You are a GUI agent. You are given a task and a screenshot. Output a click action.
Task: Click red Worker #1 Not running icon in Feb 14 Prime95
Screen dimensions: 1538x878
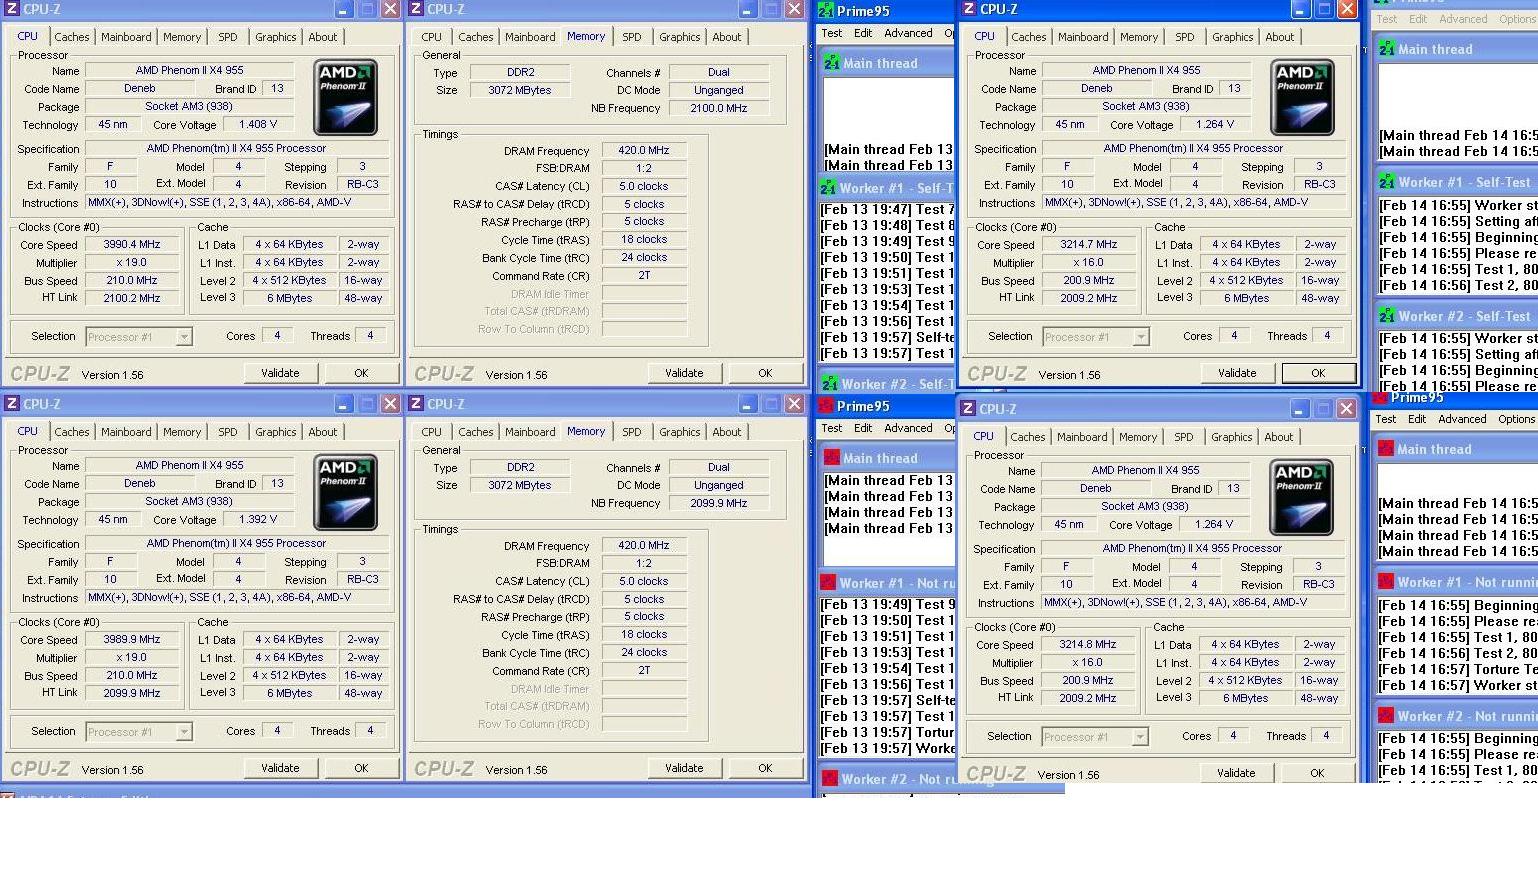click(1386, 582)
